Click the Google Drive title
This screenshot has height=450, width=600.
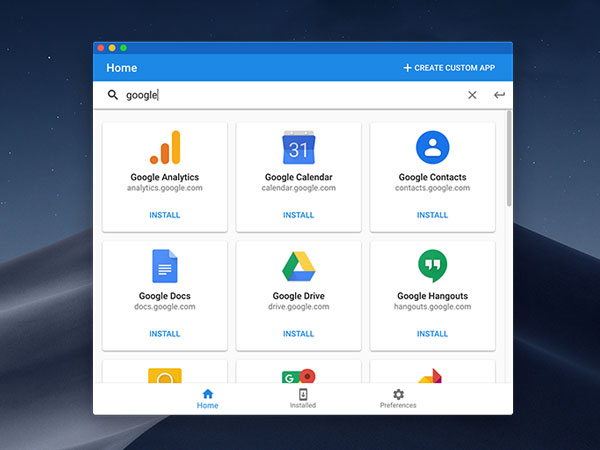point(298,296)
